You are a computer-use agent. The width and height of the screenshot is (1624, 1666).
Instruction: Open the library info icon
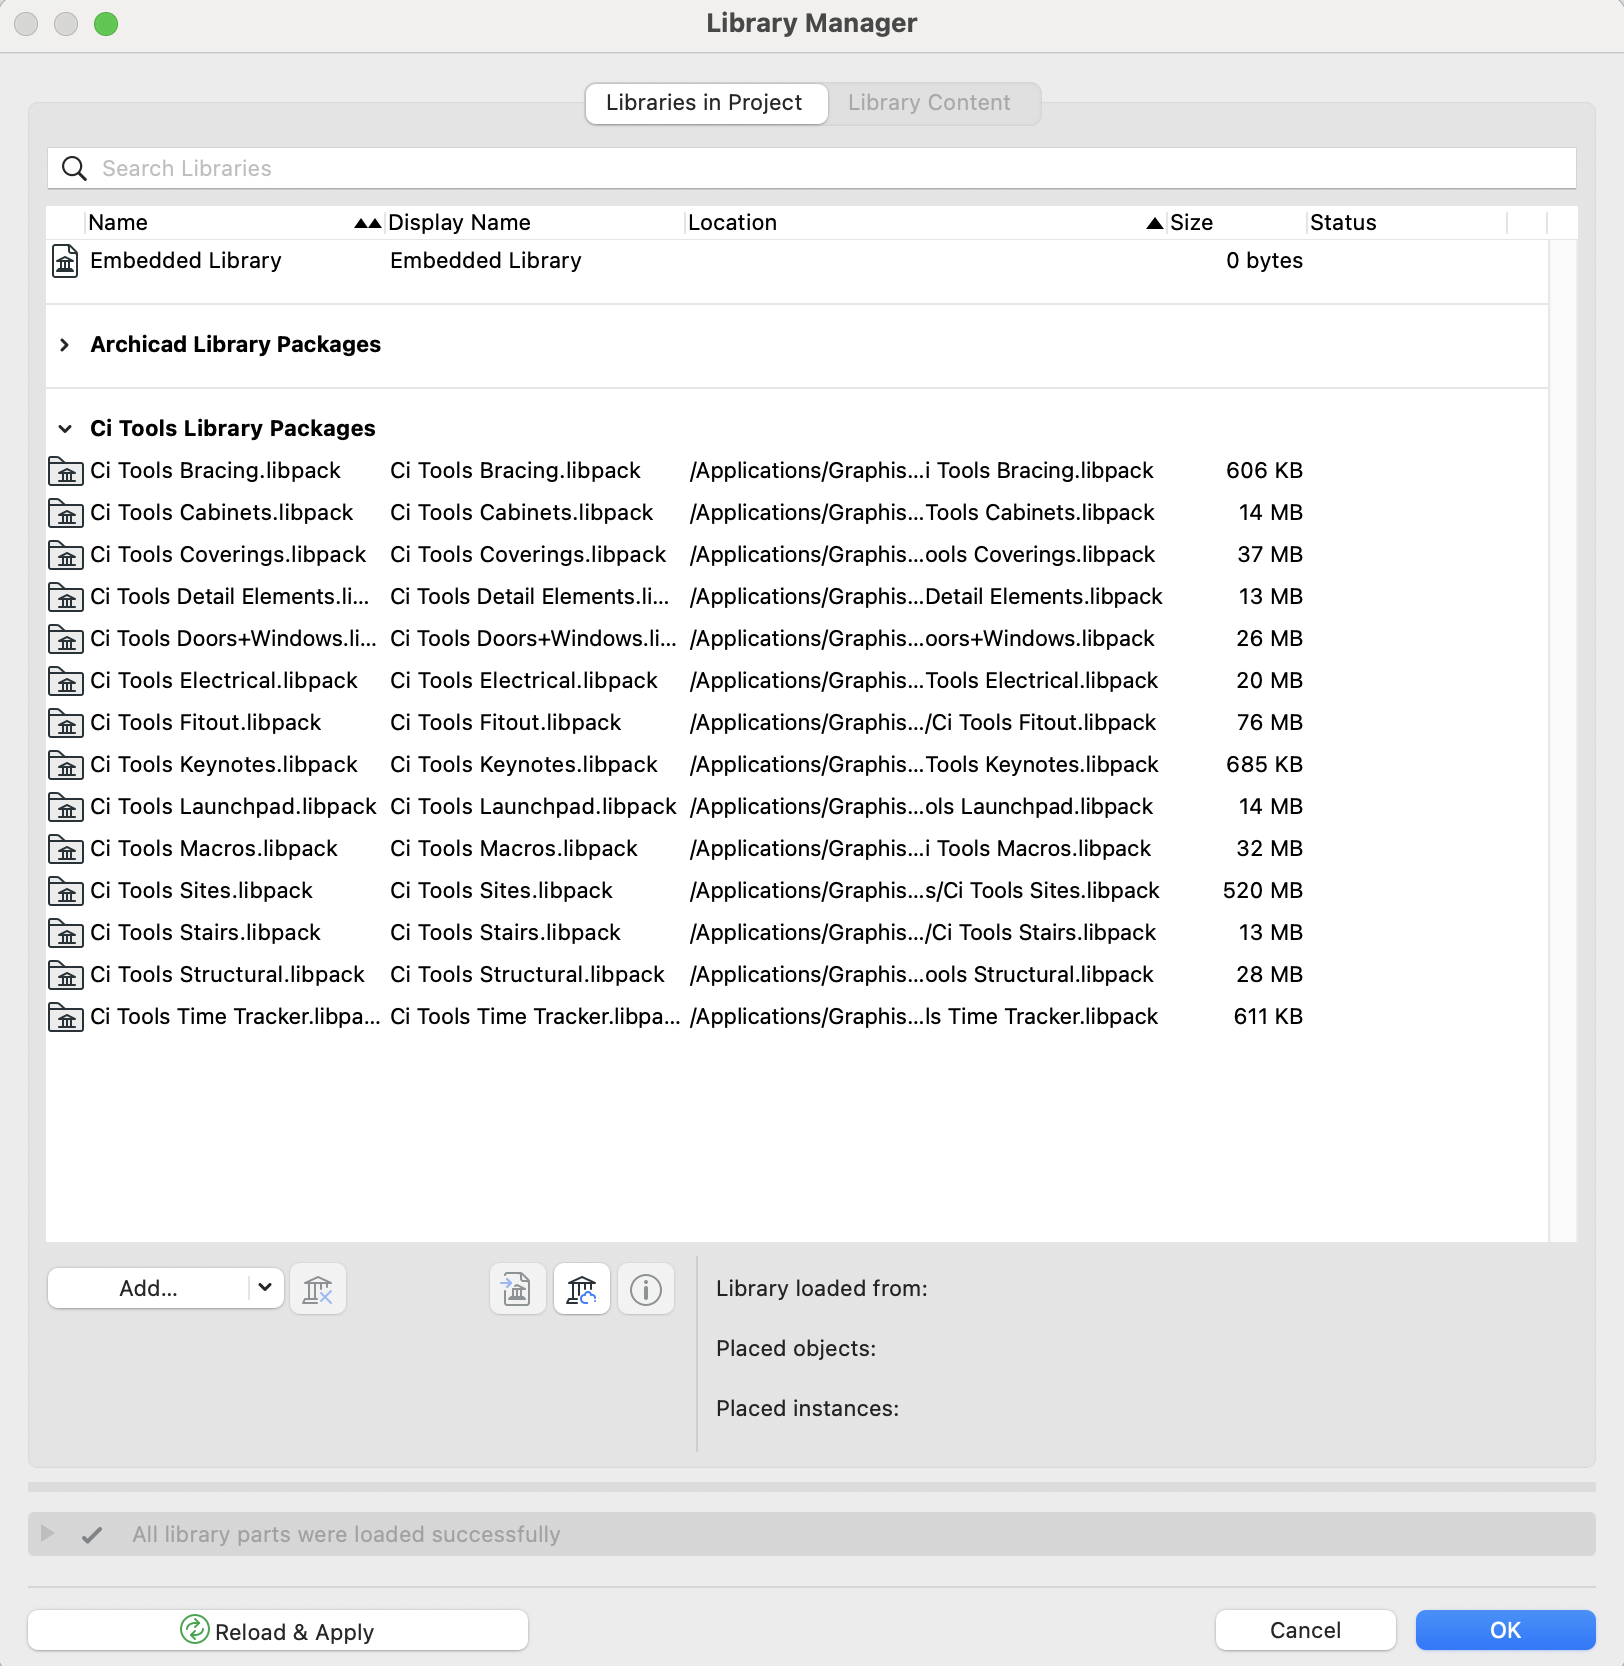coord(646,1289)
